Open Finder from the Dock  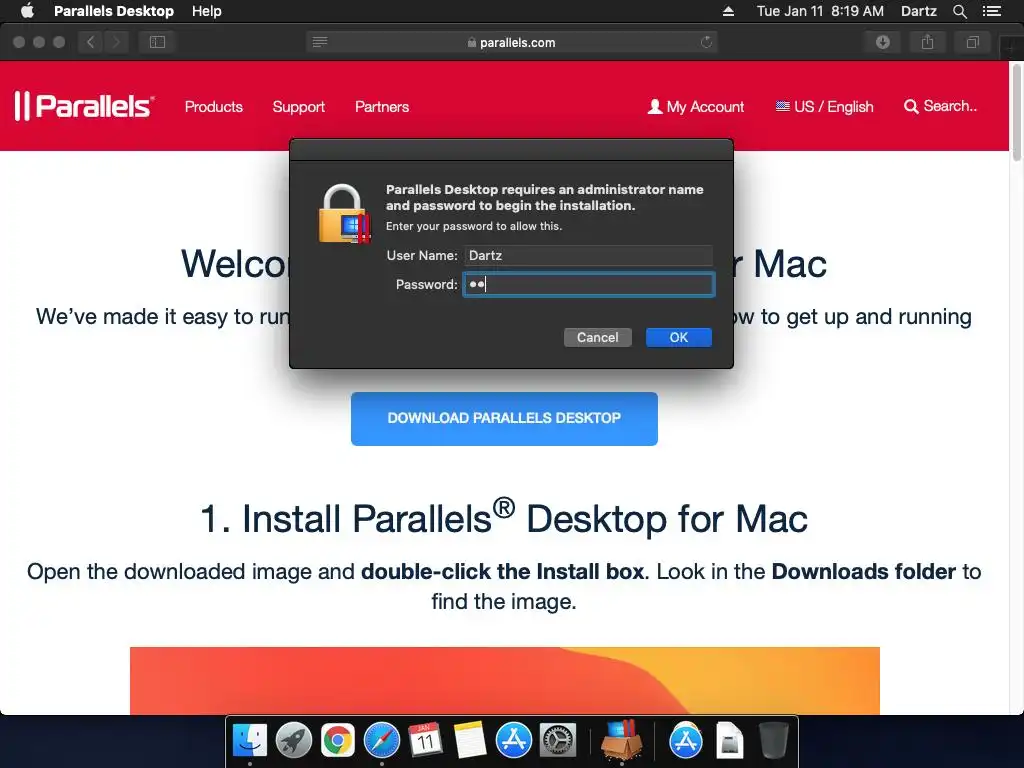[250, 741]
